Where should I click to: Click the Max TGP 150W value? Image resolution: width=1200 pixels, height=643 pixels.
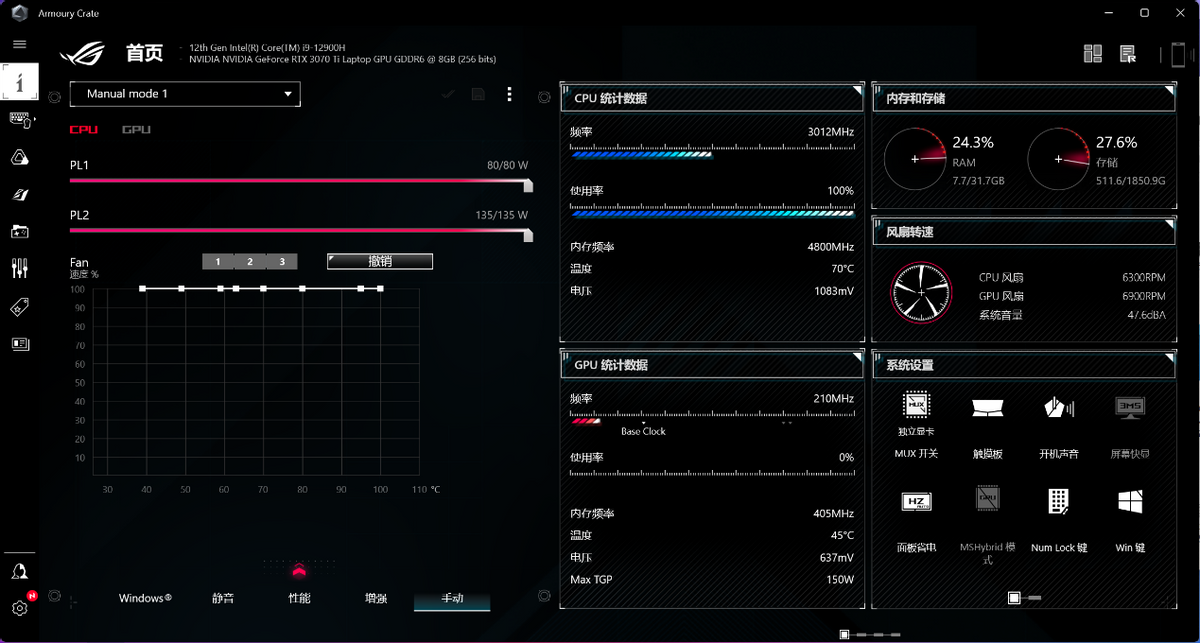[839, 580]
